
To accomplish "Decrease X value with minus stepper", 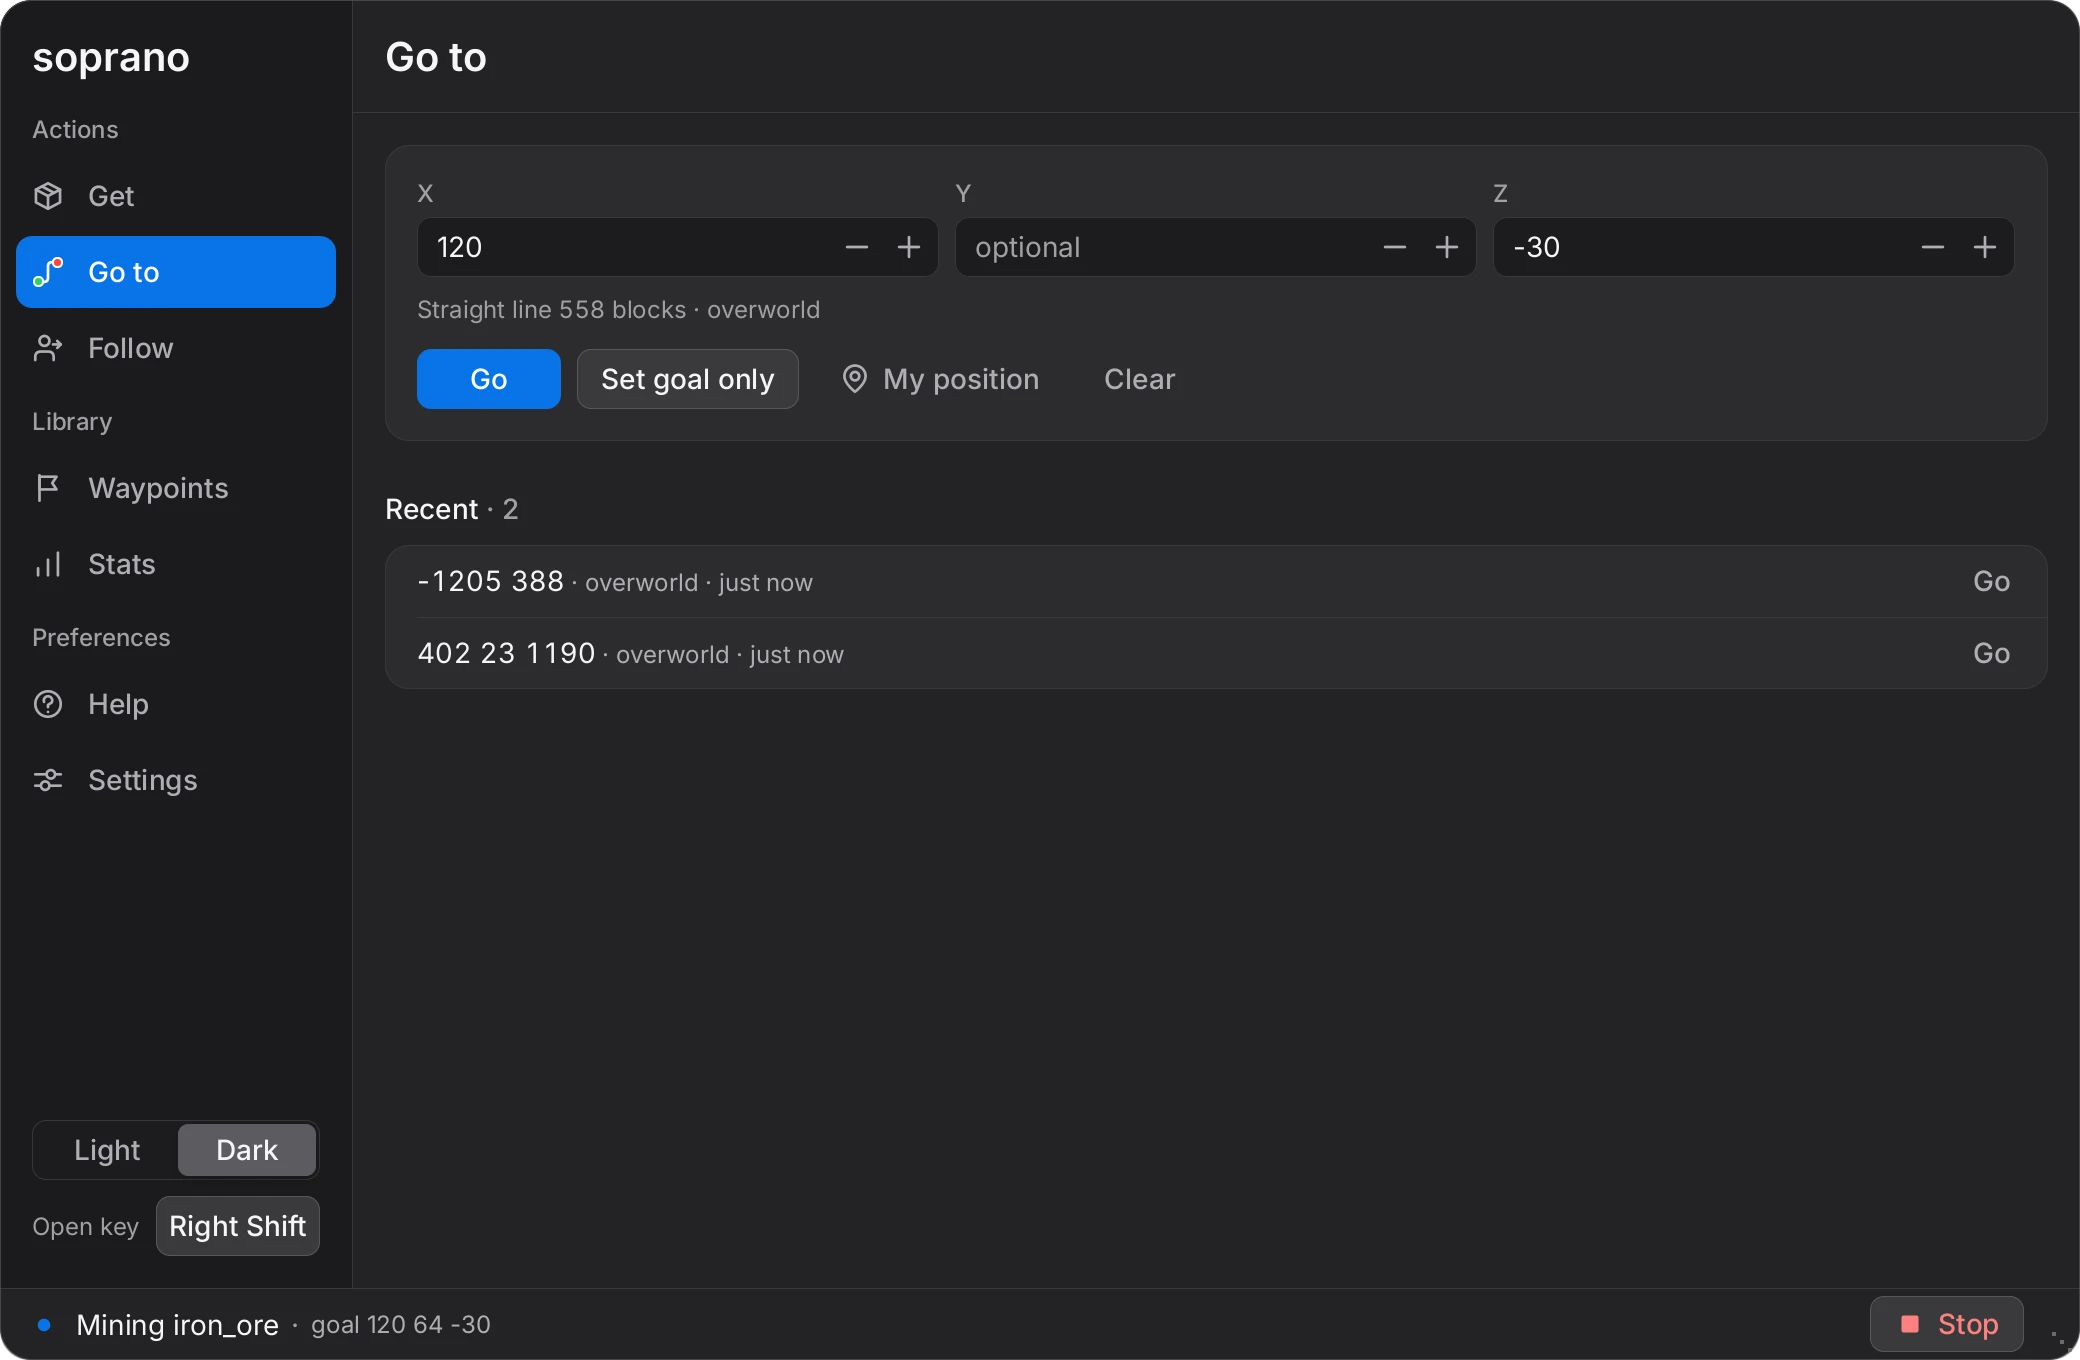I will [857, 247].
